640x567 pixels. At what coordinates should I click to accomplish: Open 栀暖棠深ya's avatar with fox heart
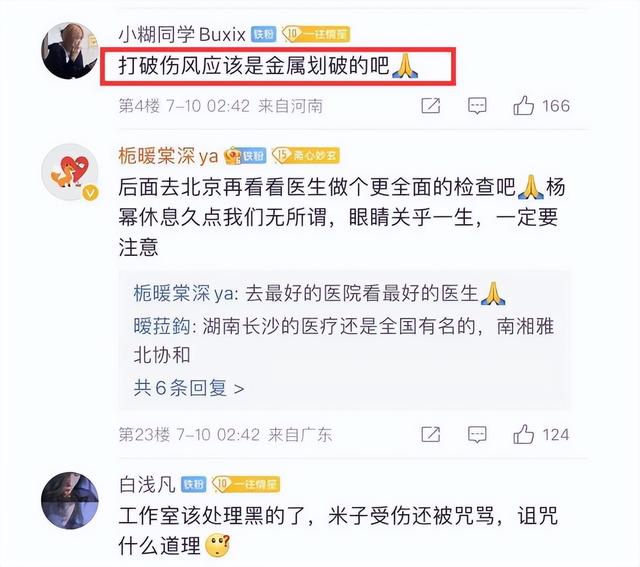tap(70, 172)
